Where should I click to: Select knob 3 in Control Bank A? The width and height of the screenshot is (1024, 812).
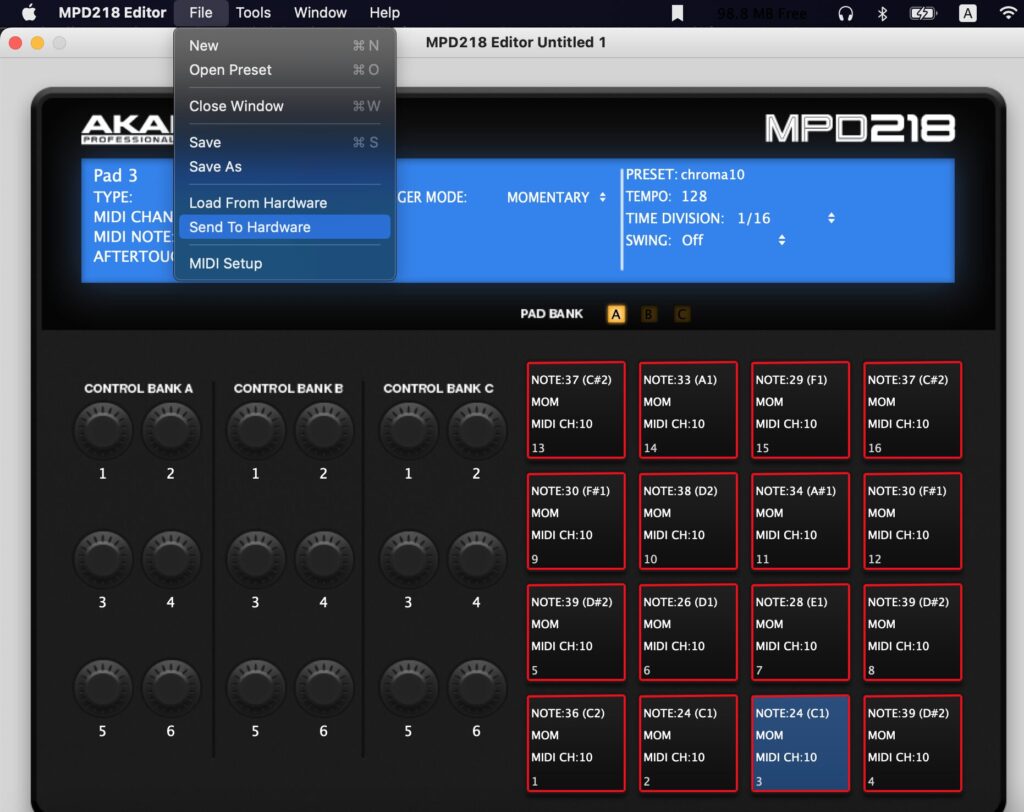point(103,559)
